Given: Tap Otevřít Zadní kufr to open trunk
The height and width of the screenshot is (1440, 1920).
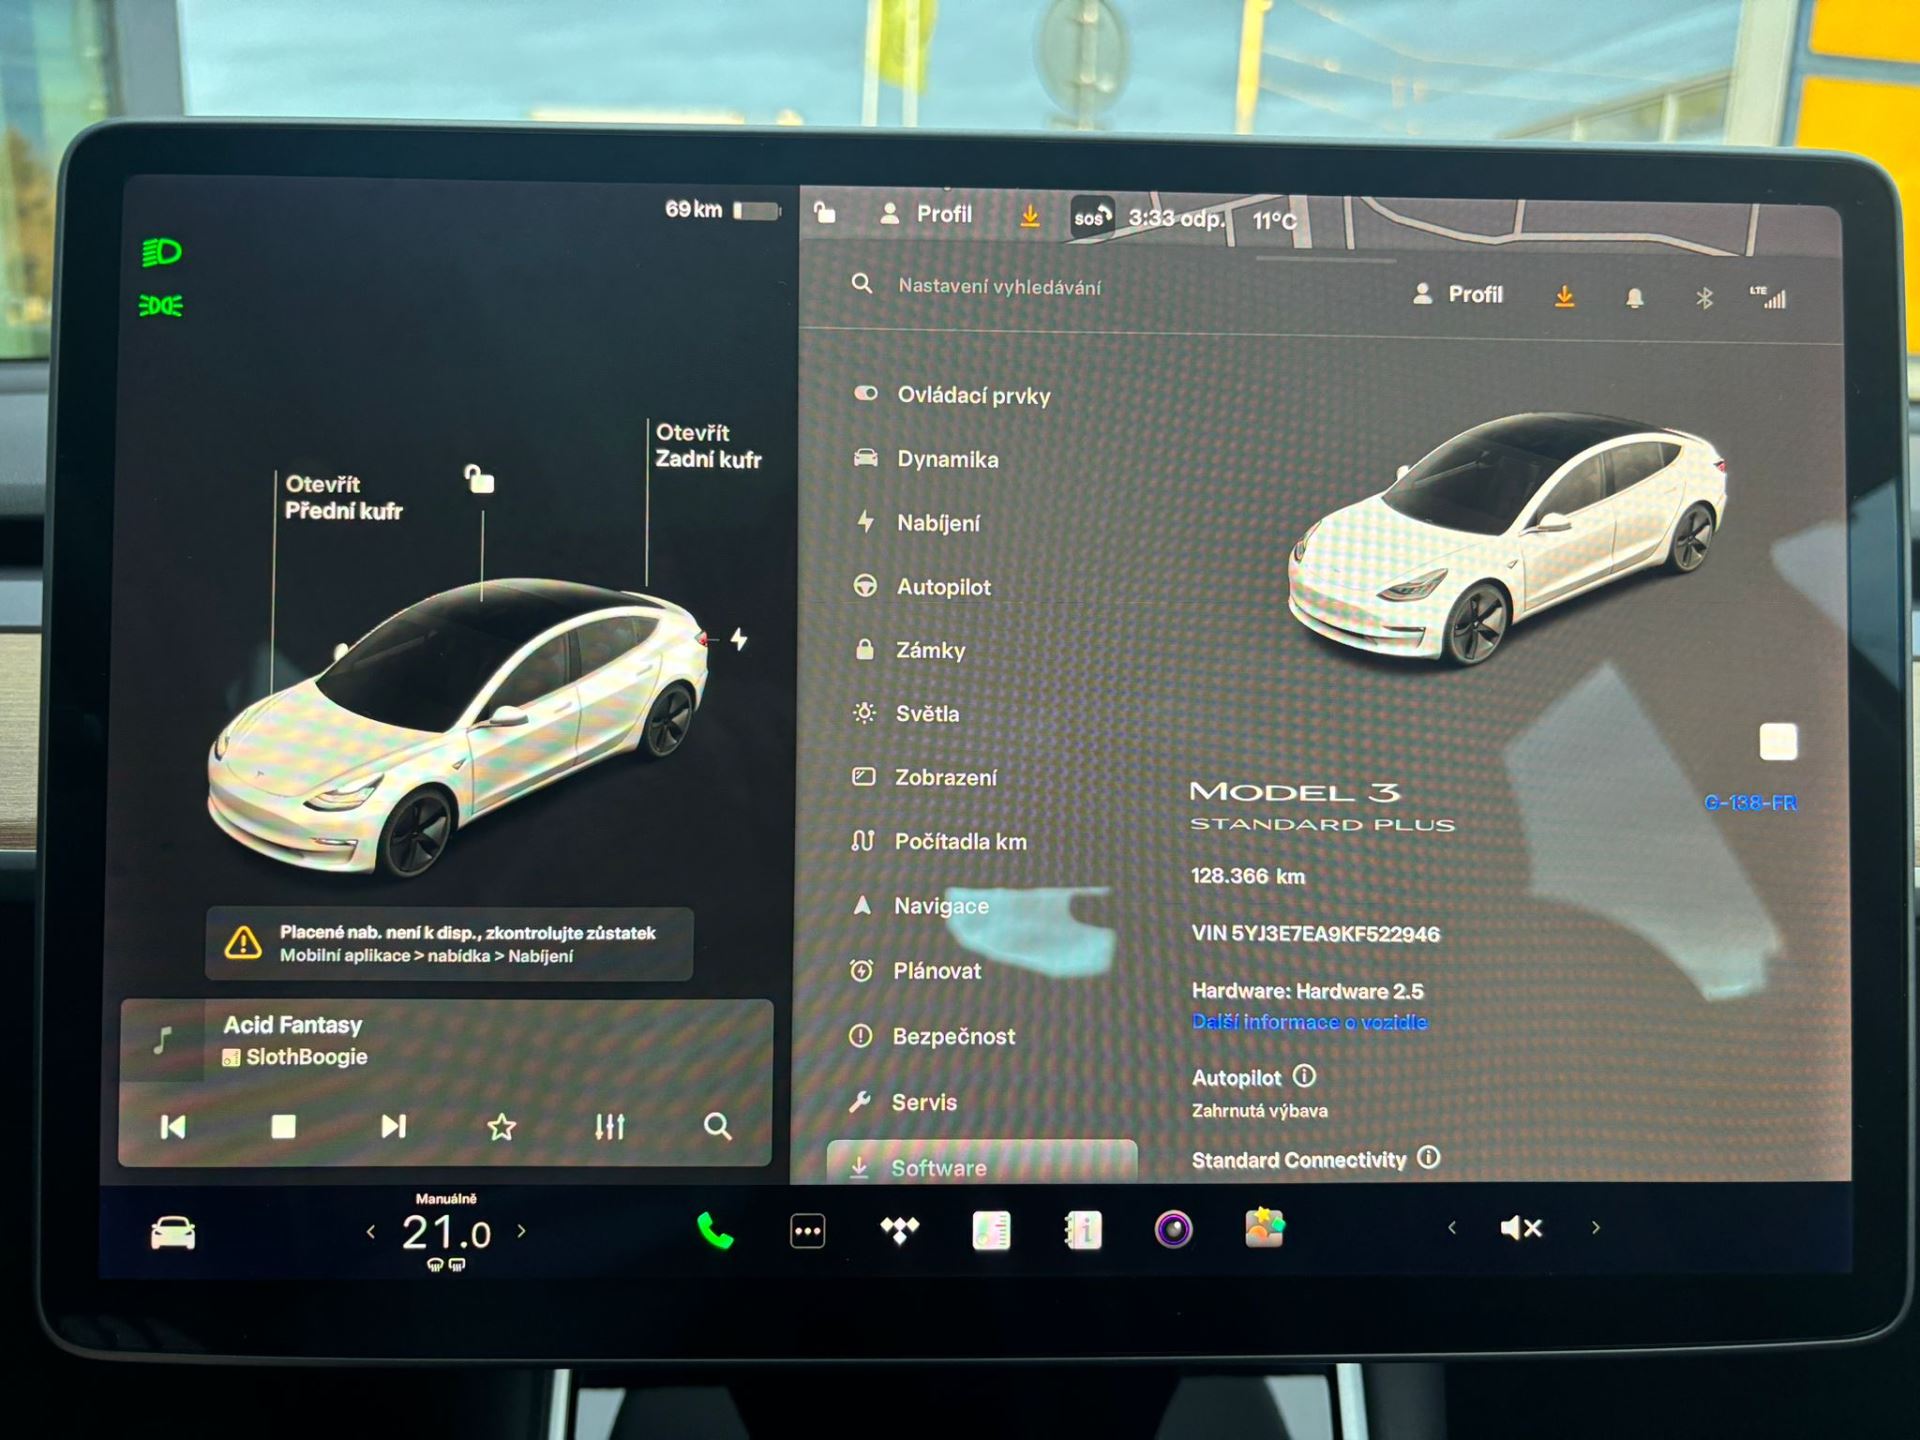Looking at the screenshot, I should [x=708, y=446].
